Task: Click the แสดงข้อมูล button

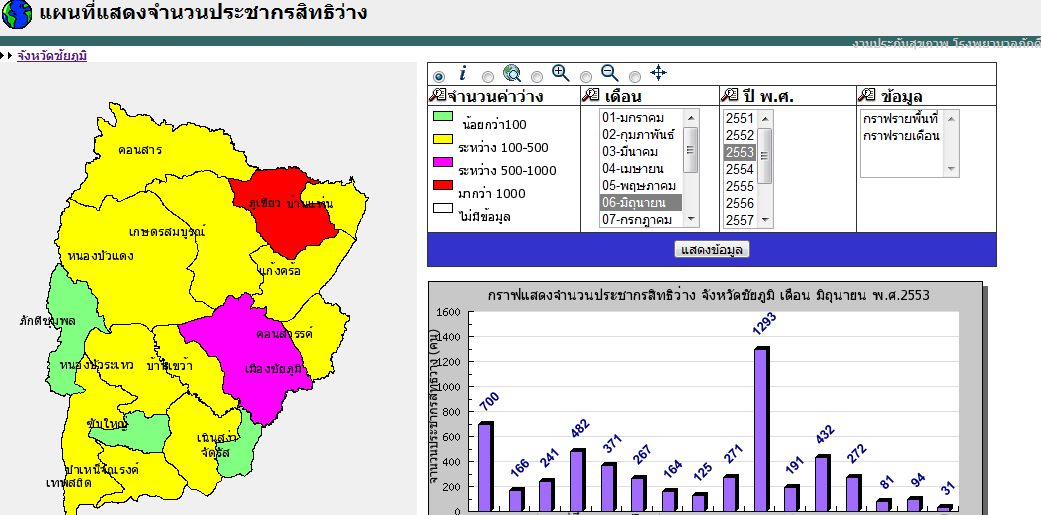Action: click(712, 250)
